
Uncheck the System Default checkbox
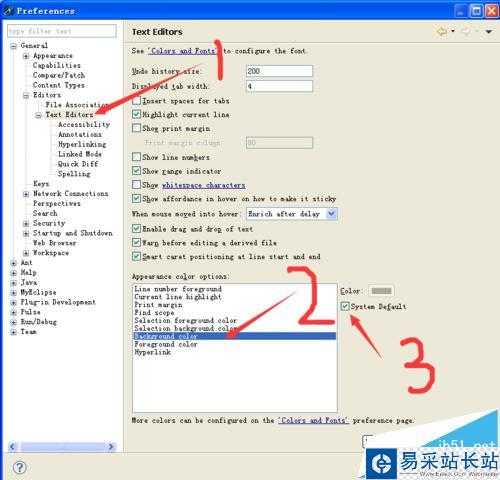[345, 306]
